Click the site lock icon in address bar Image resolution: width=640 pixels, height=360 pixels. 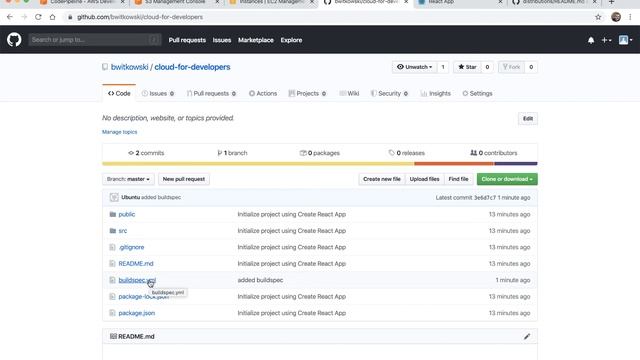(x=70, y=17)
